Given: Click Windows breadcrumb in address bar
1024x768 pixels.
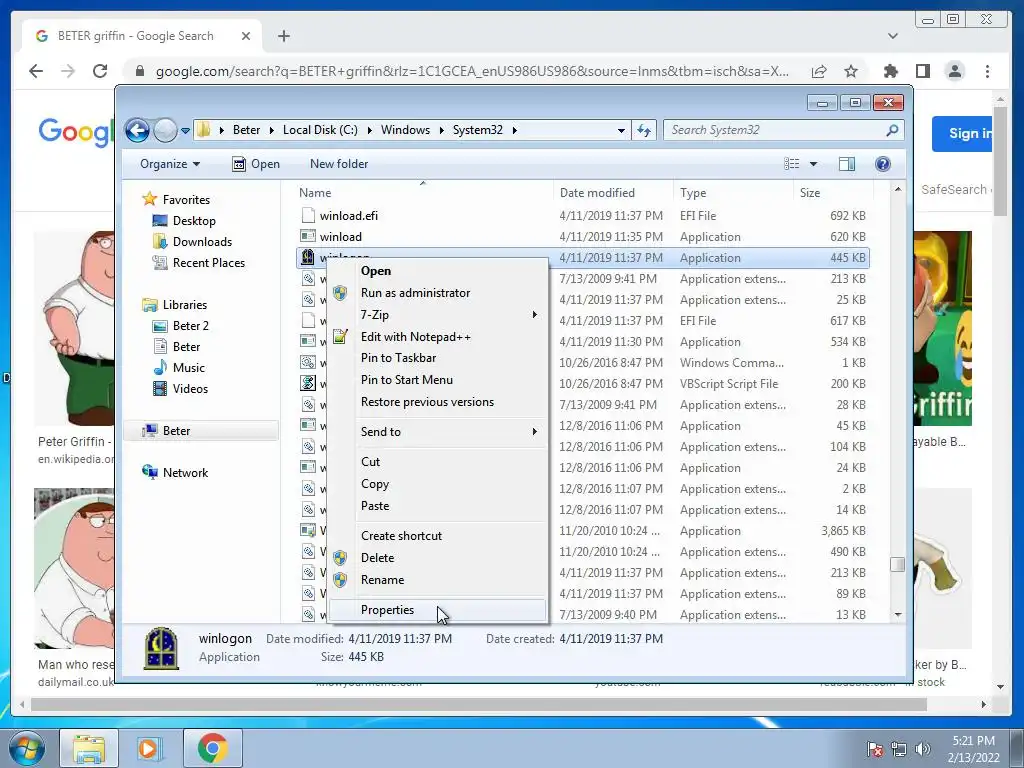Looking at the screenshot, I should [x=406, y=130].
